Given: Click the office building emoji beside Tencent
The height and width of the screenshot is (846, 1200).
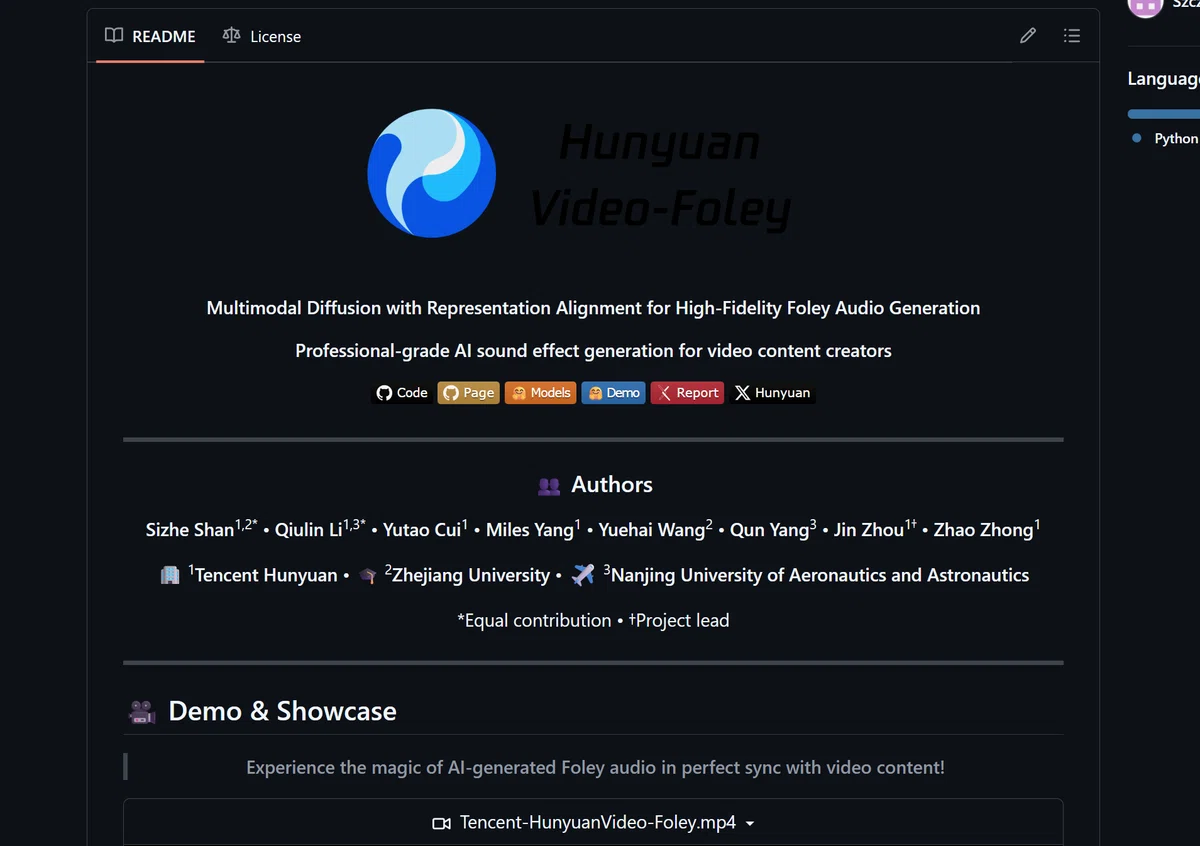Looking at the screenshot, I should 170,576.
